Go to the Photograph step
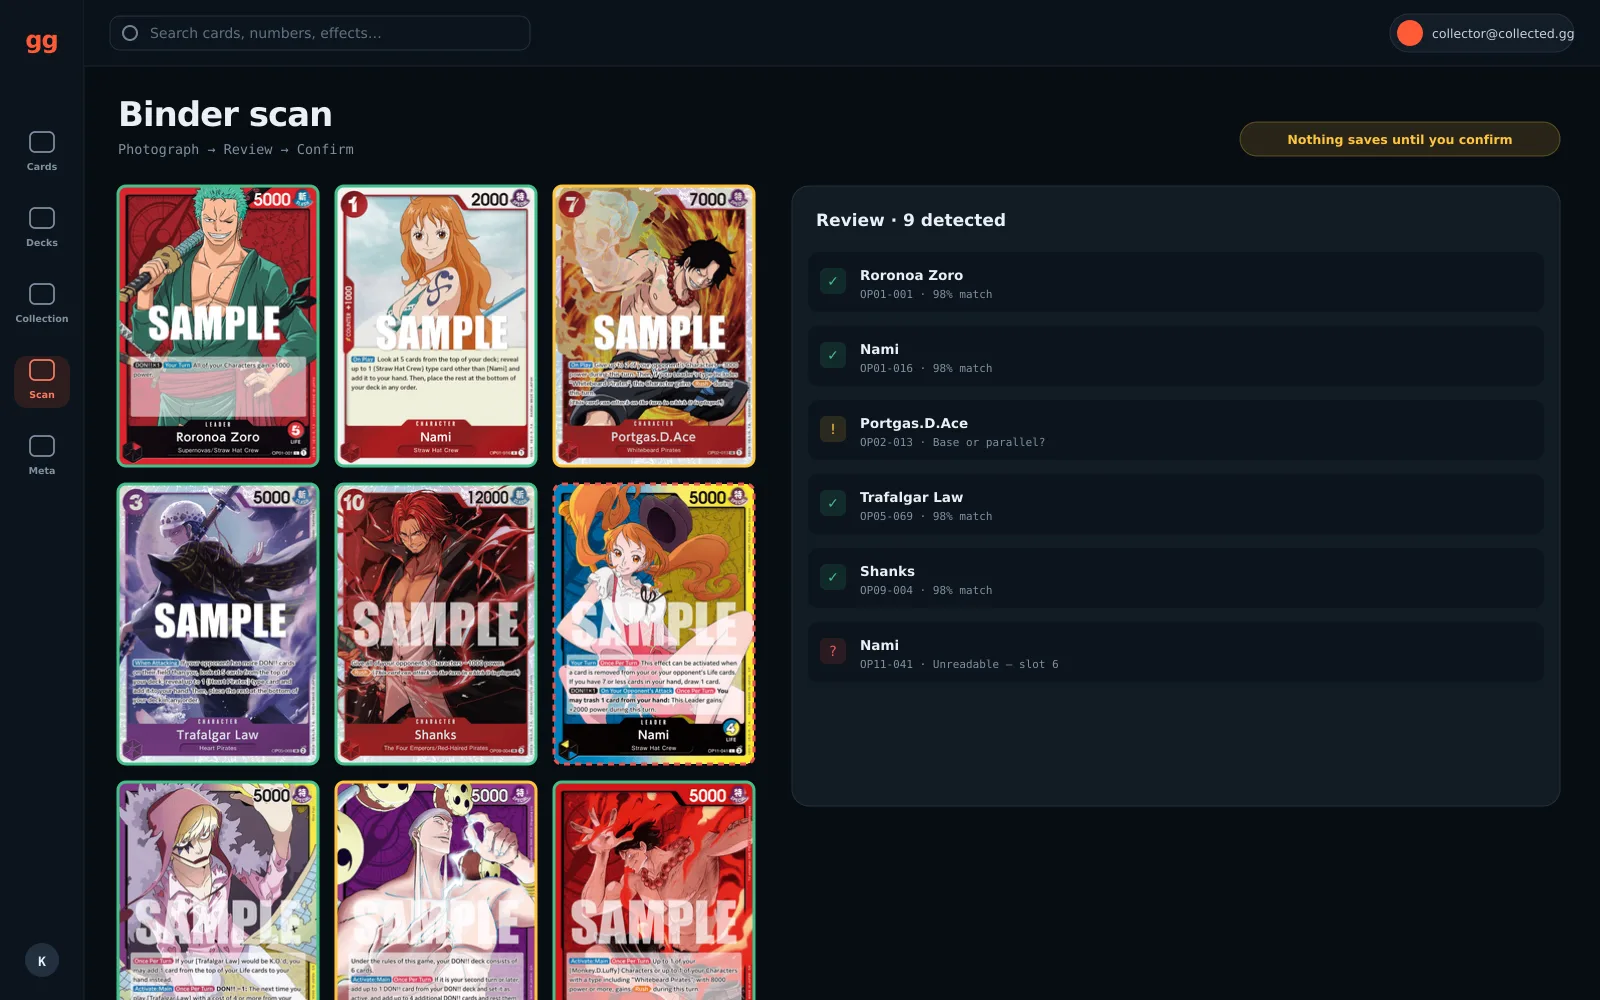Viewport: 1600px width, 1000px height. click(x=158, y=149)
